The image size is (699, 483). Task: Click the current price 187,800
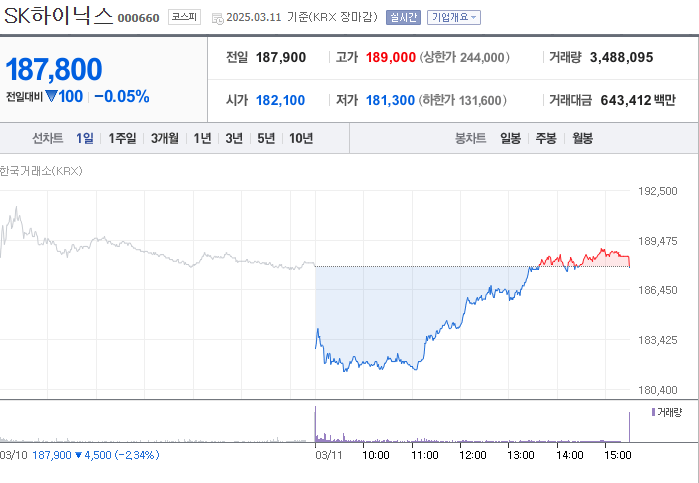coord(53,69)
